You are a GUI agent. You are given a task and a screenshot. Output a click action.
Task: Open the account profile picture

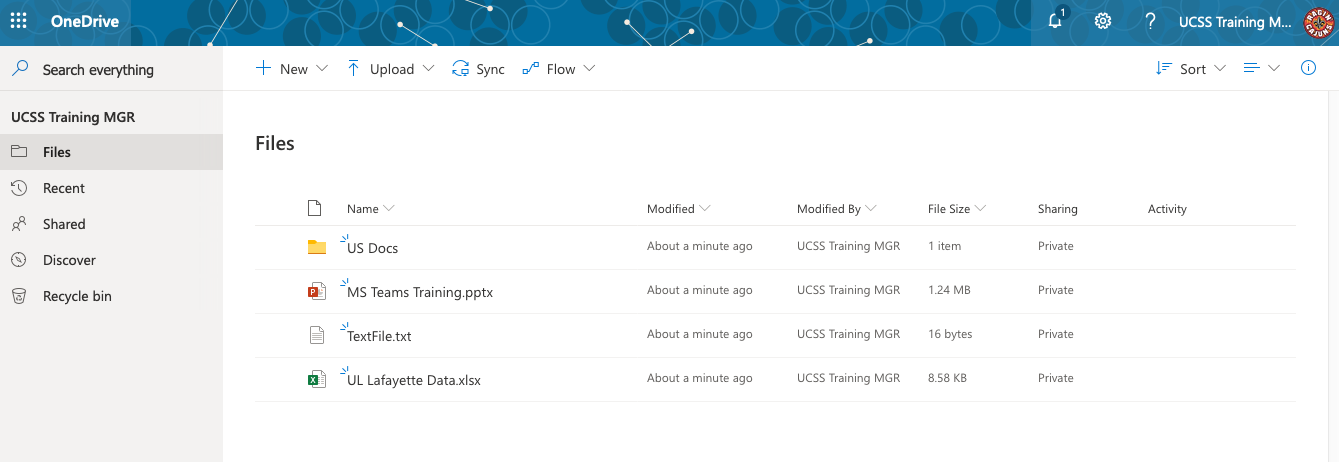[1320, 22]
